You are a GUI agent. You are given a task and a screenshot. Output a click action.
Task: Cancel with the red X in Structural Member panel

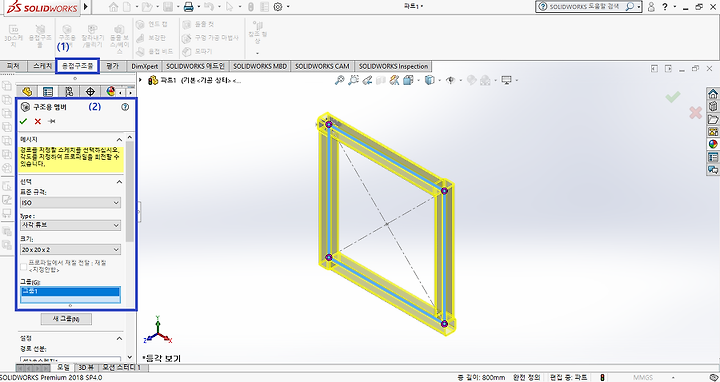click(38, 121)
